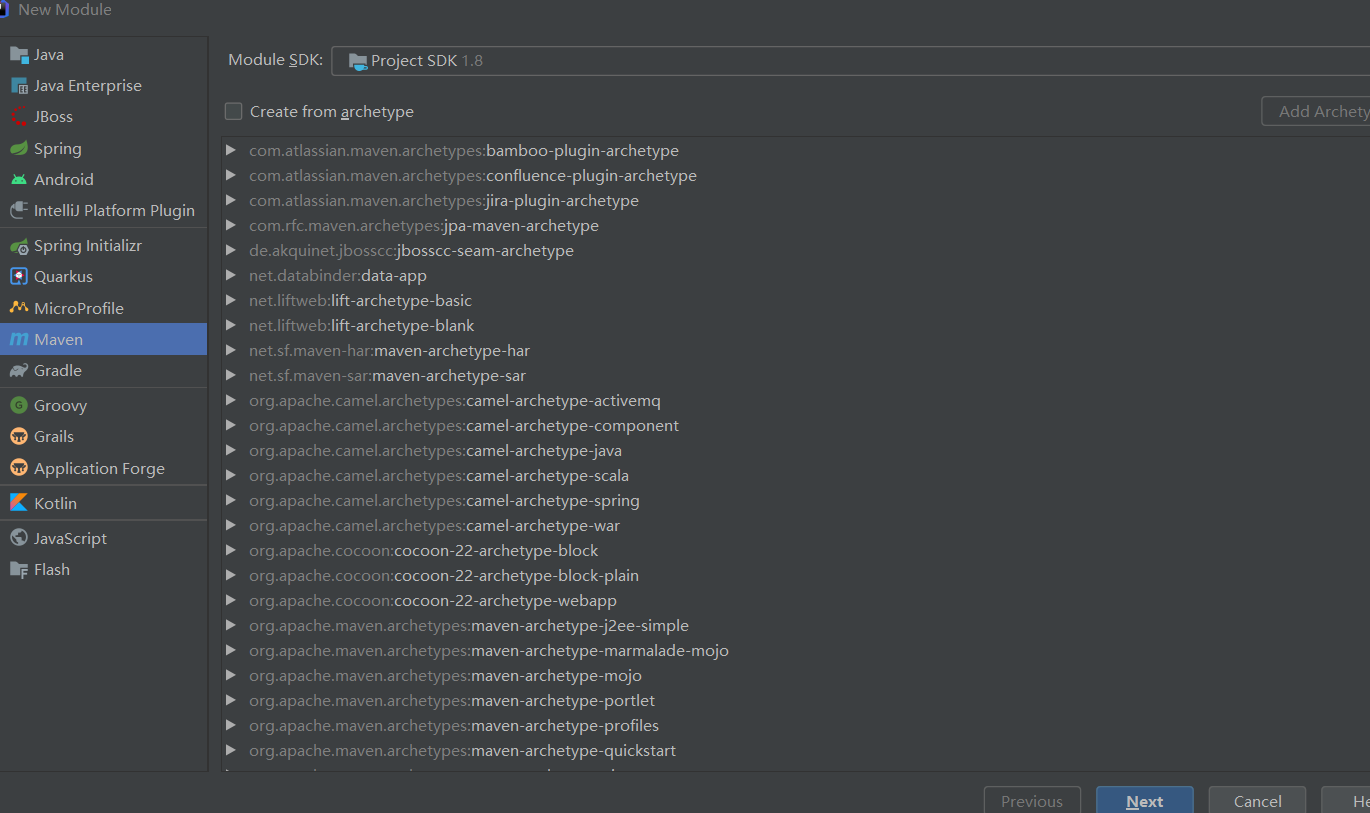Click the Gradle elephant icon
1370x813 pixels.
[x=18, y=371]
